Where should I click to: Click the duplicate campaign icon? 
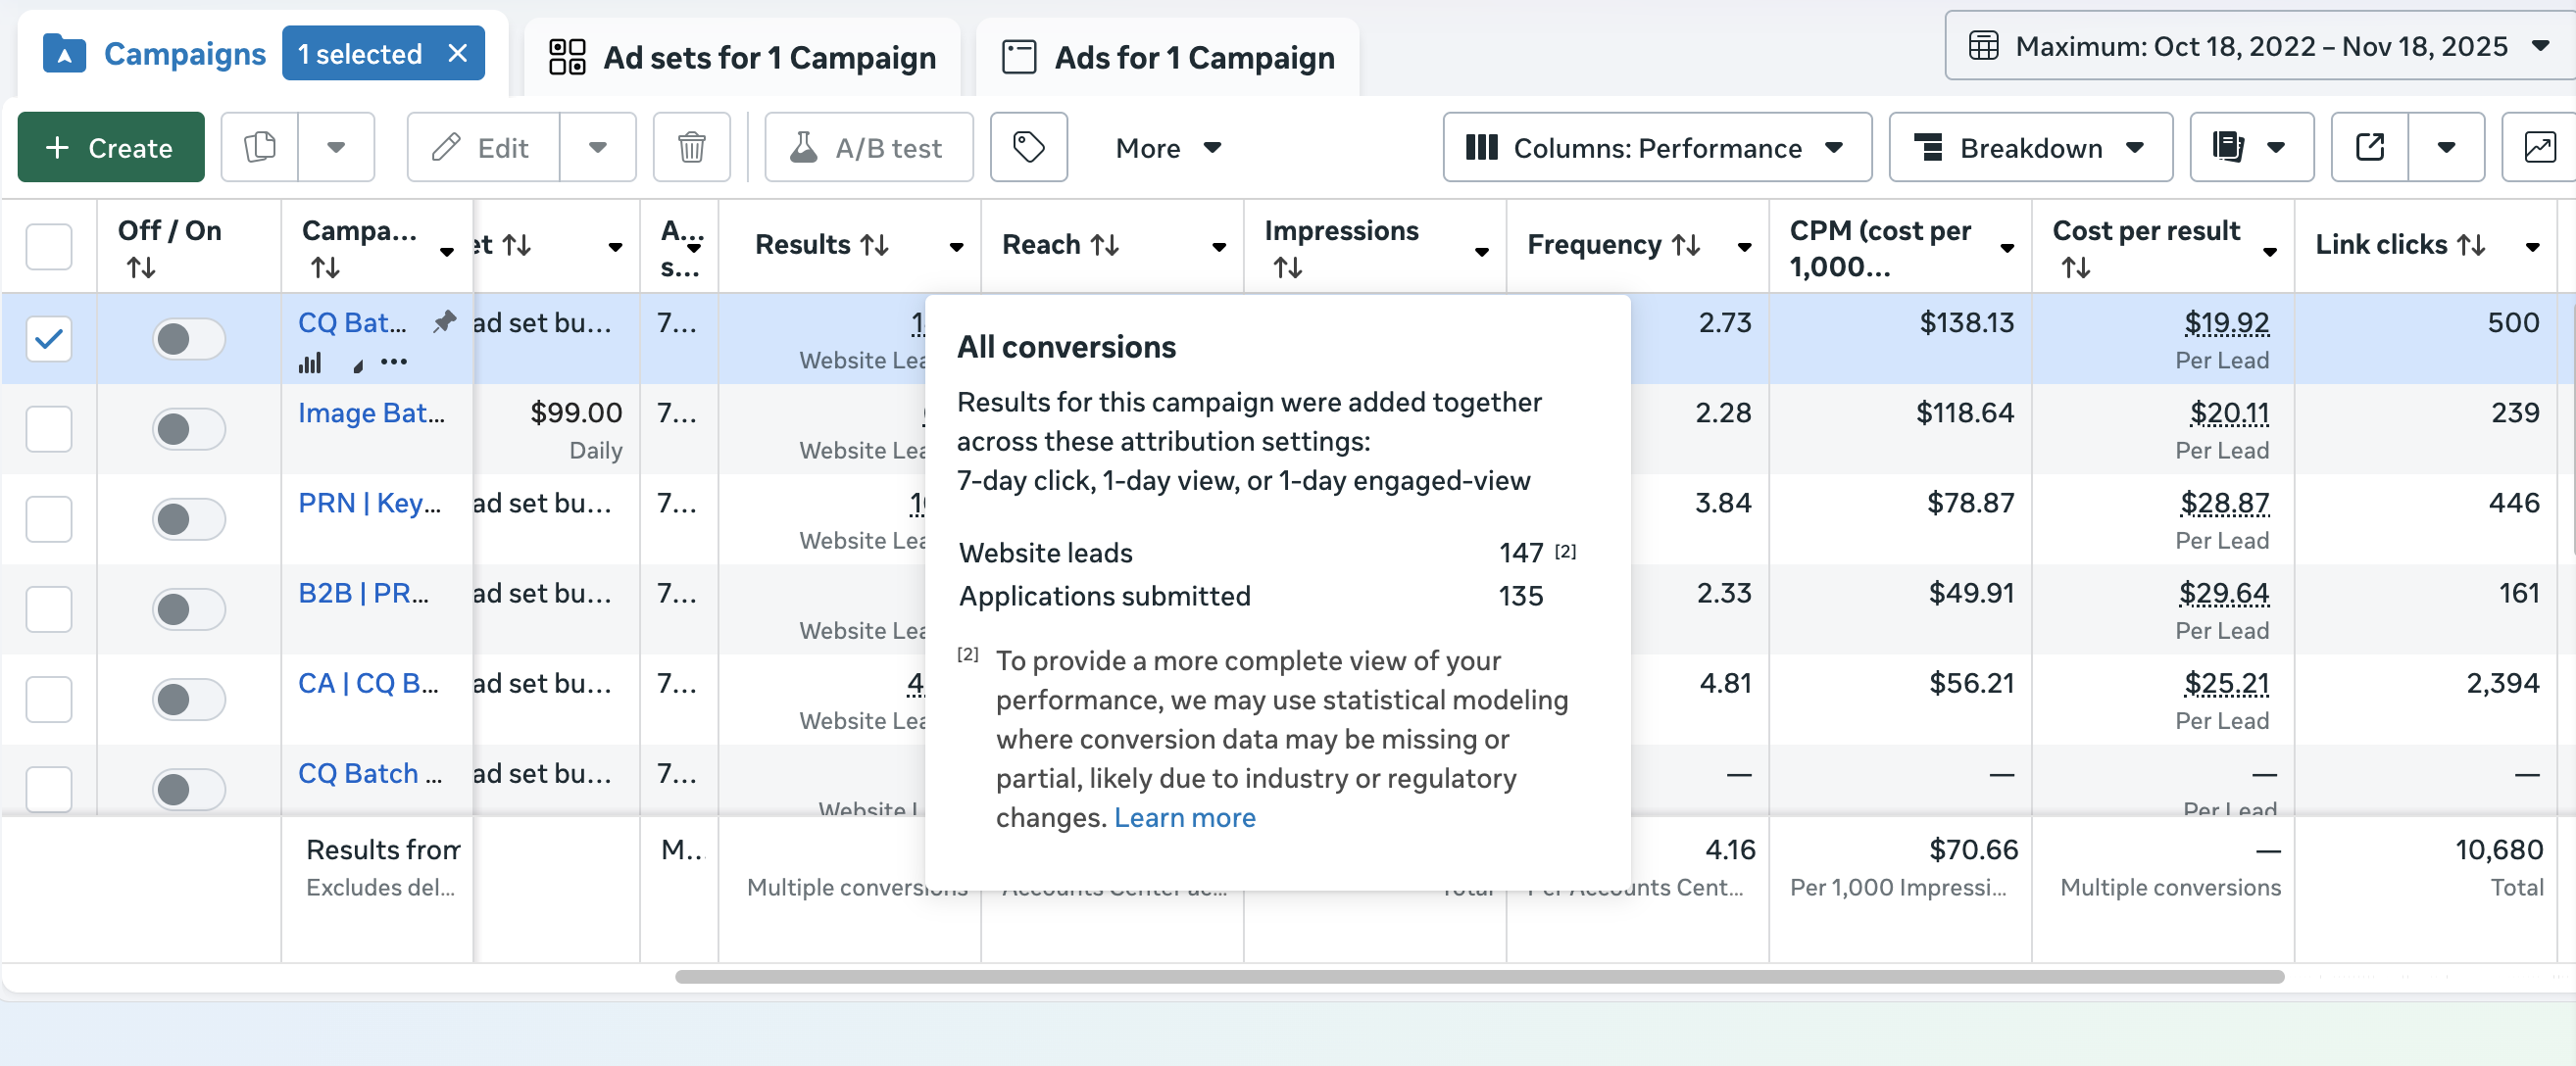click(x=260, y=147)
